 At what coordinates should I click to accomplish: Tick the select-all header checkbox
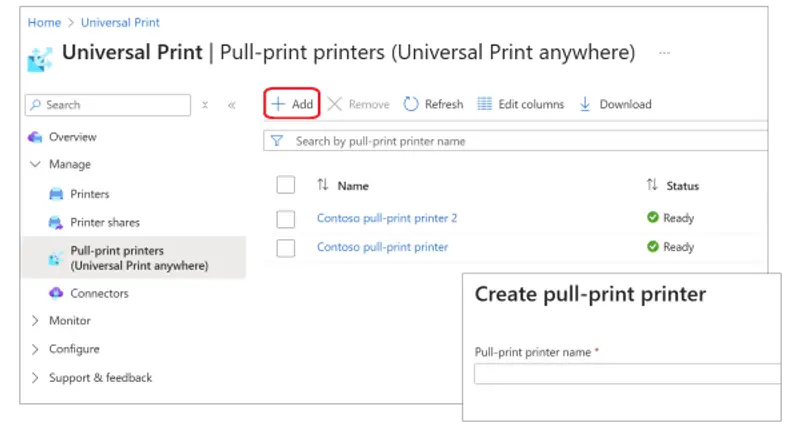(286, 185)
